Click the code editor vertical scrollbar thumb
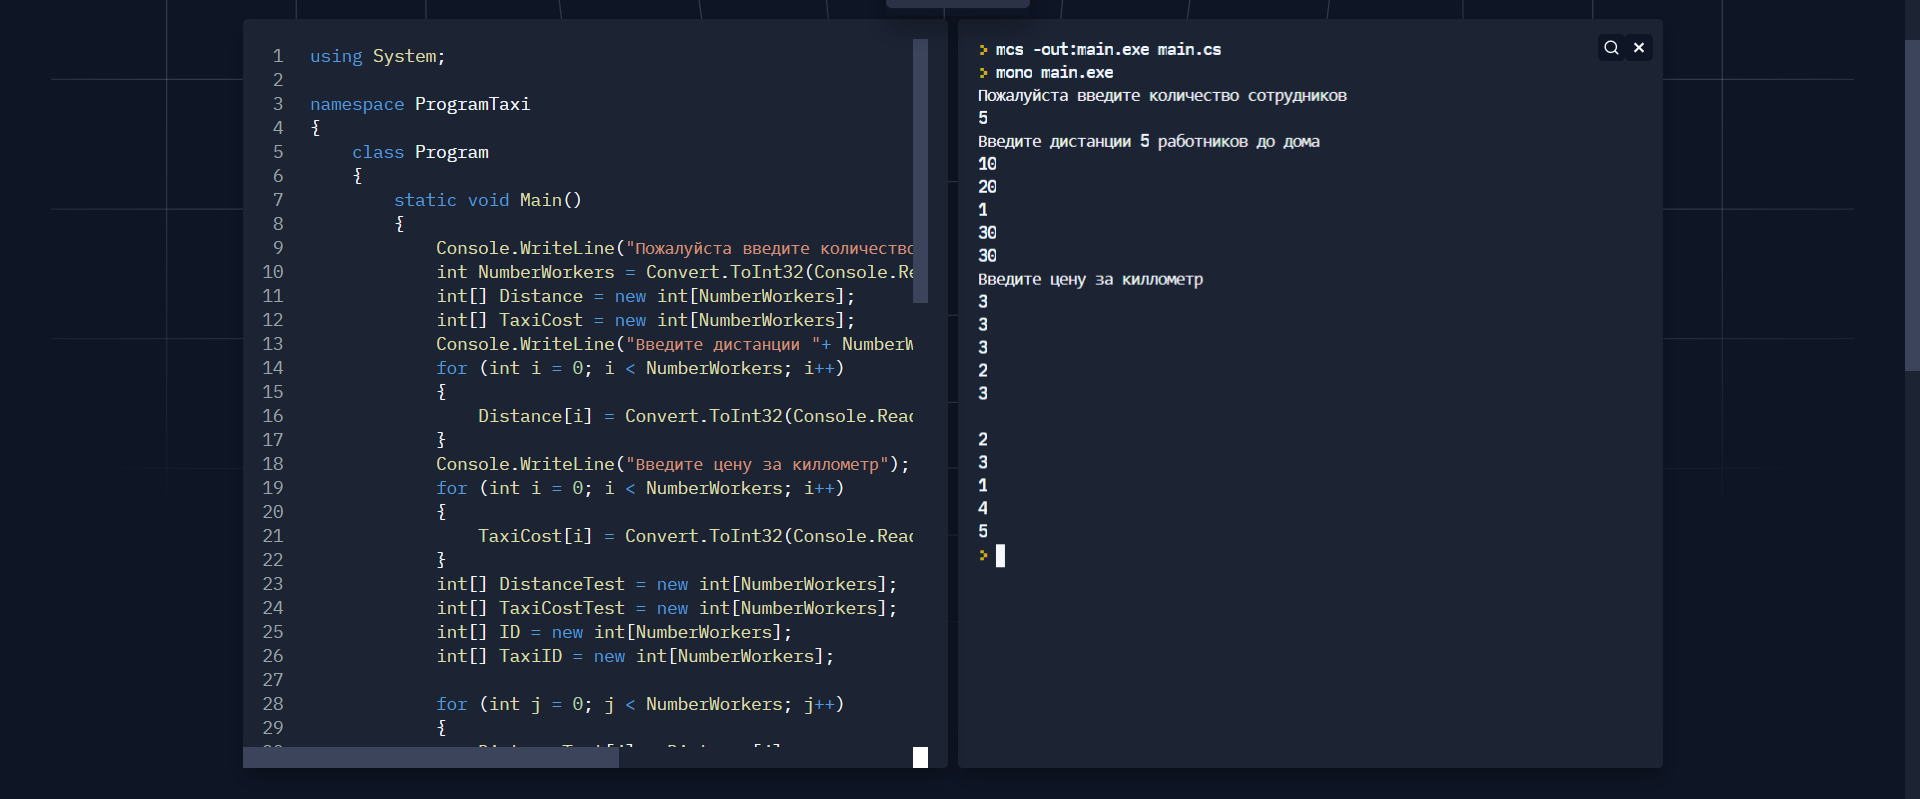Image resolution: width=1920 pixels, height=799 pixels. click(920, 170)
